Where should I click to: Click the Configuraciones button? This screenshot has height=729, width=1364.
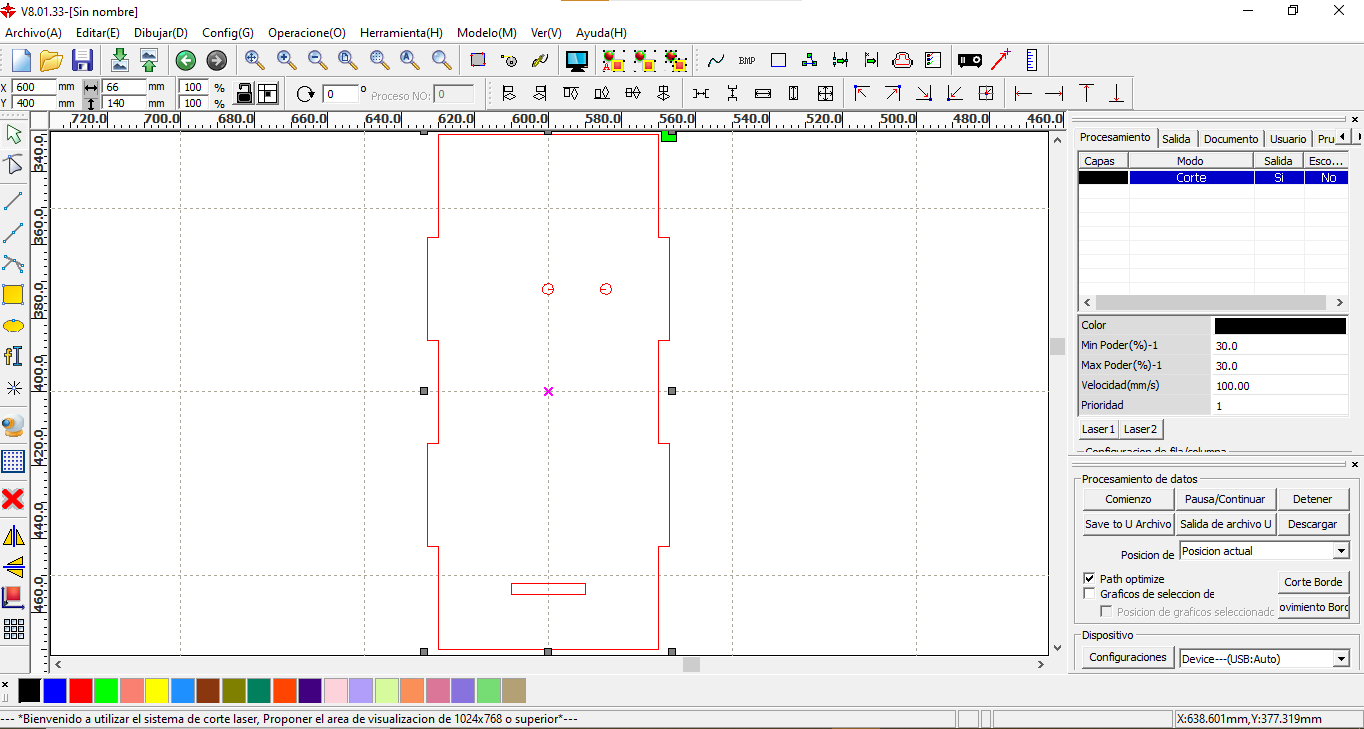click(x=1128, y=657)
